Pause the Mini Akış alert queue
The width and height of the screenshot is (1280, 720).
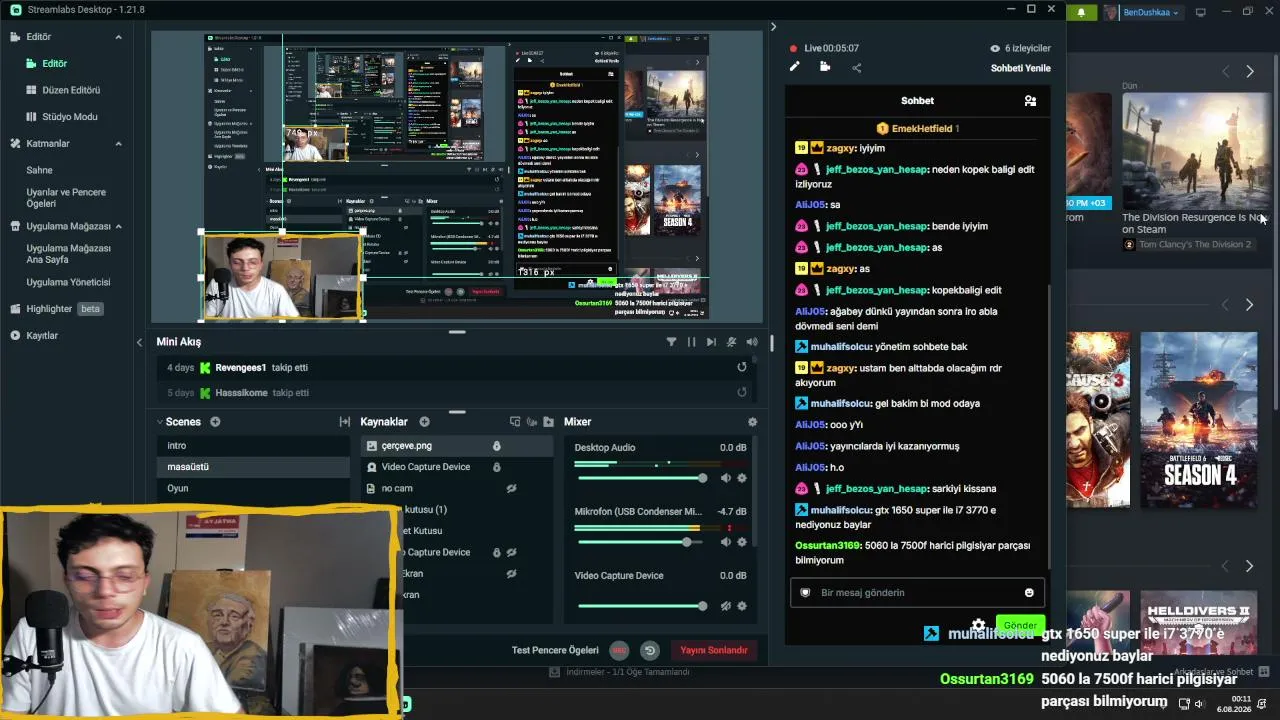click(x=691, y=342)
